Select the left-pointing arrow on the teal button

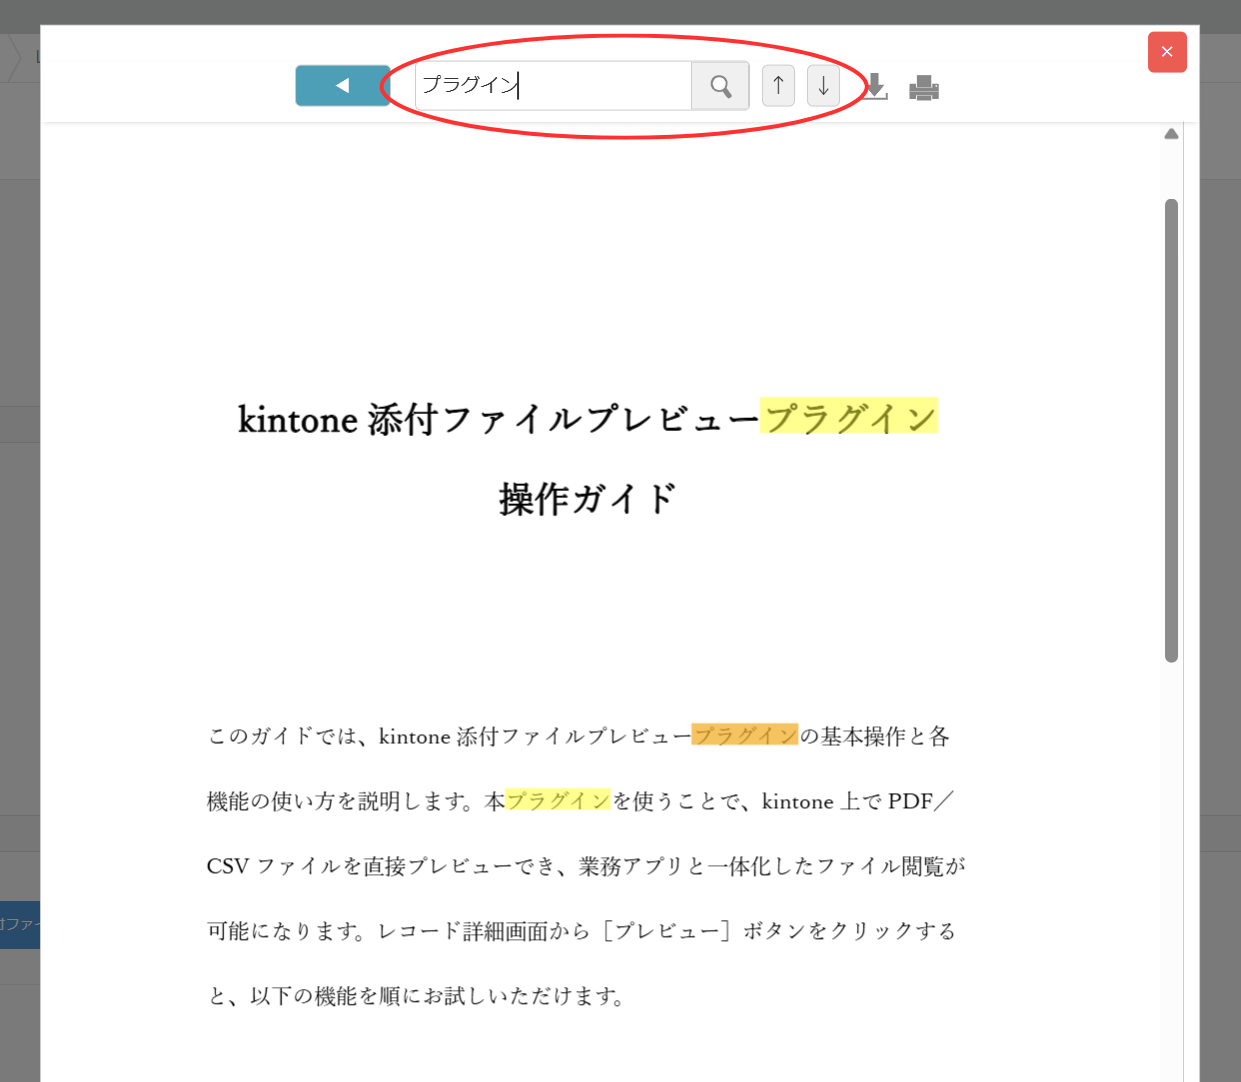(343, 85)
